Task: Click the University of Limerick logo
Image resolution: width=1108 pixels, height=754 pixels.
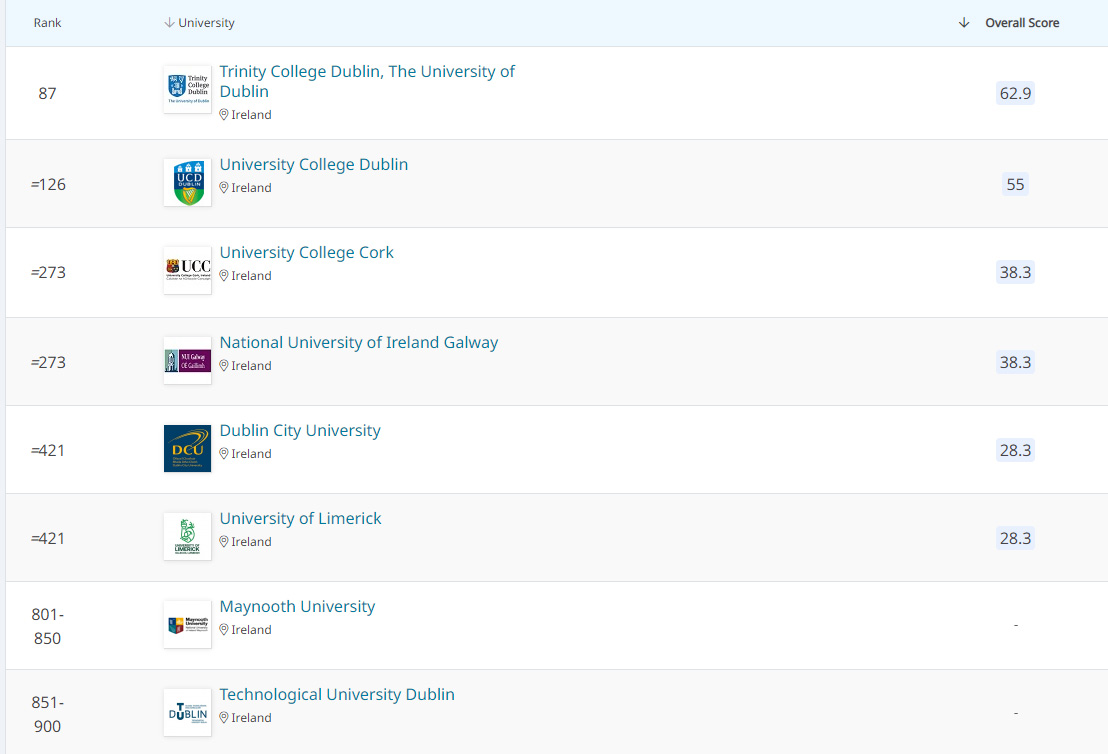Action: tap(187, 536)
